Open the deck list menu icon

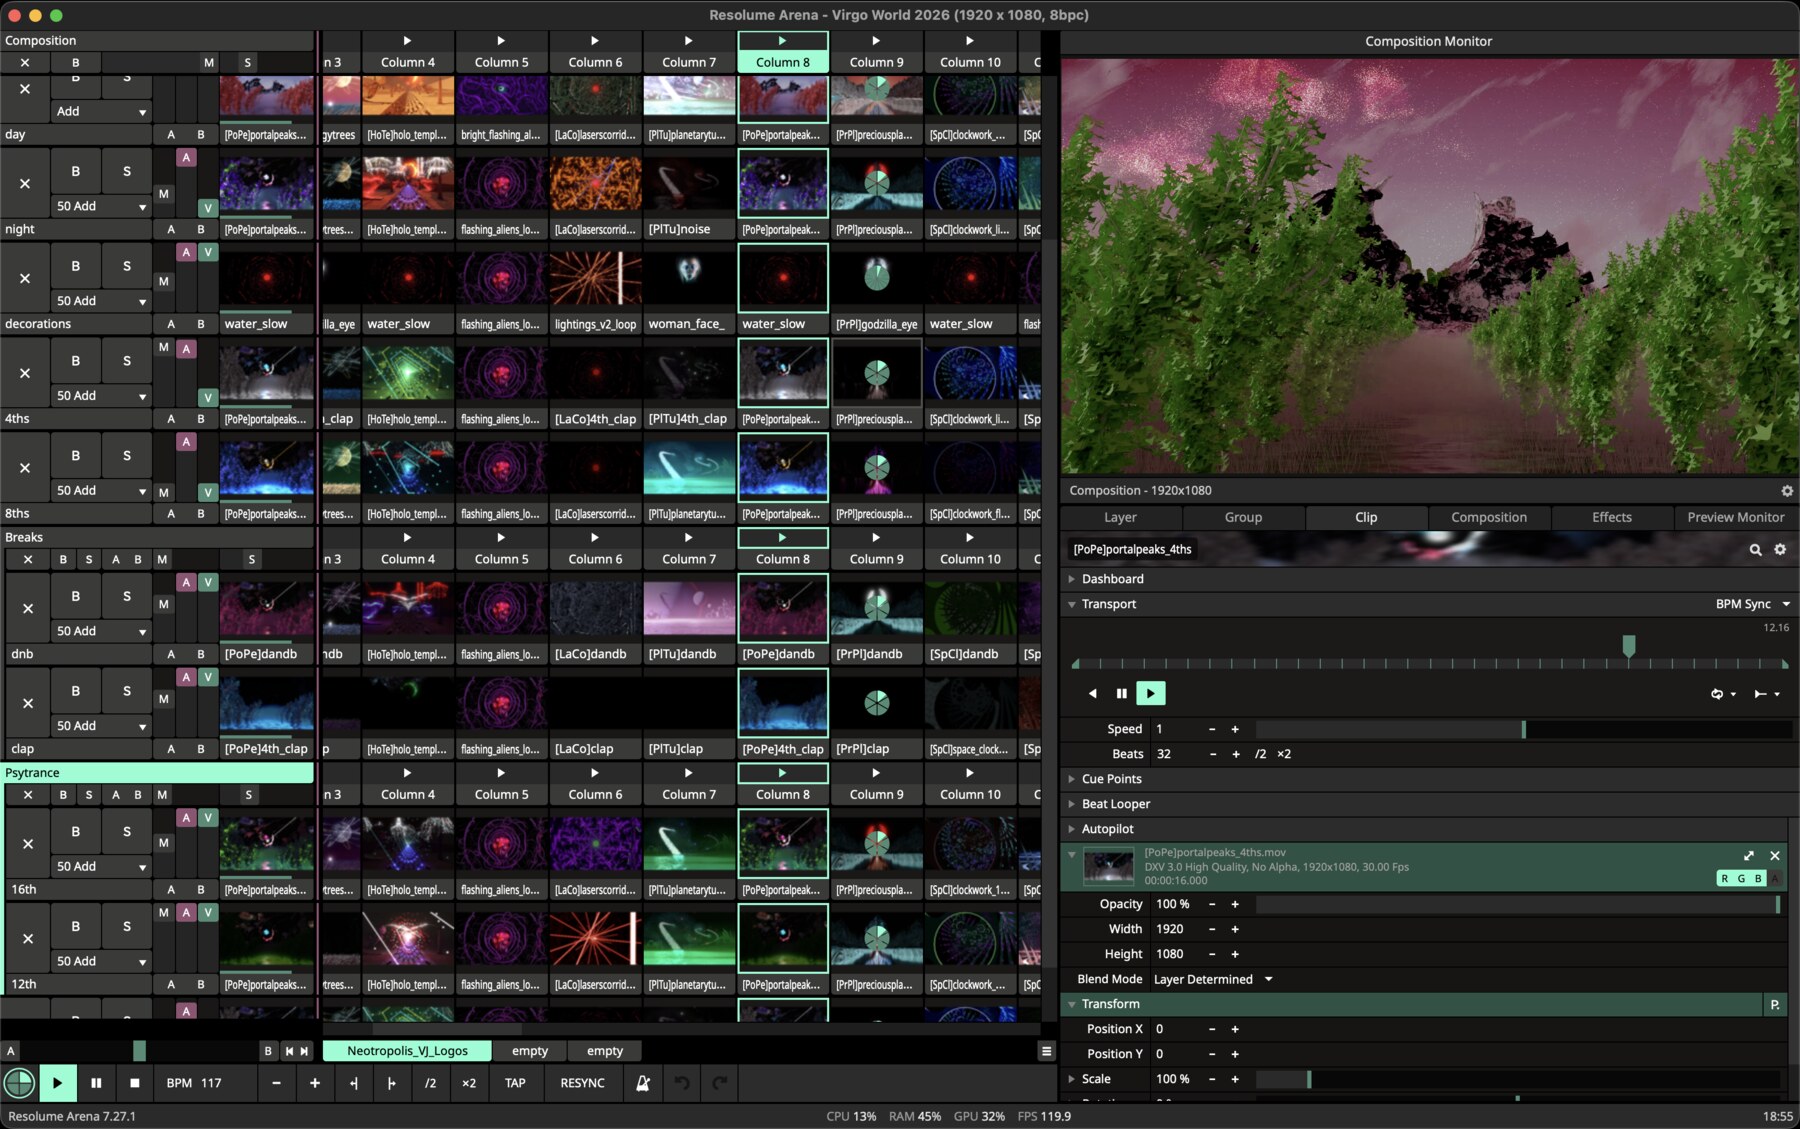pyautogui.click(x=1046, y=1051)
